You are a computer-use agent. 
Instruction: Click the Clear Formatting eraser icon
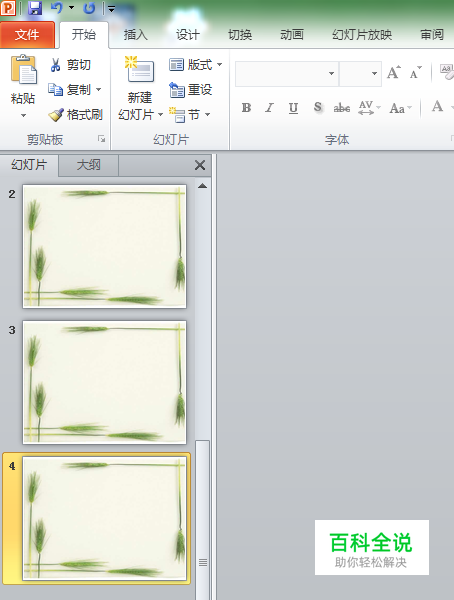click(446, 72)
